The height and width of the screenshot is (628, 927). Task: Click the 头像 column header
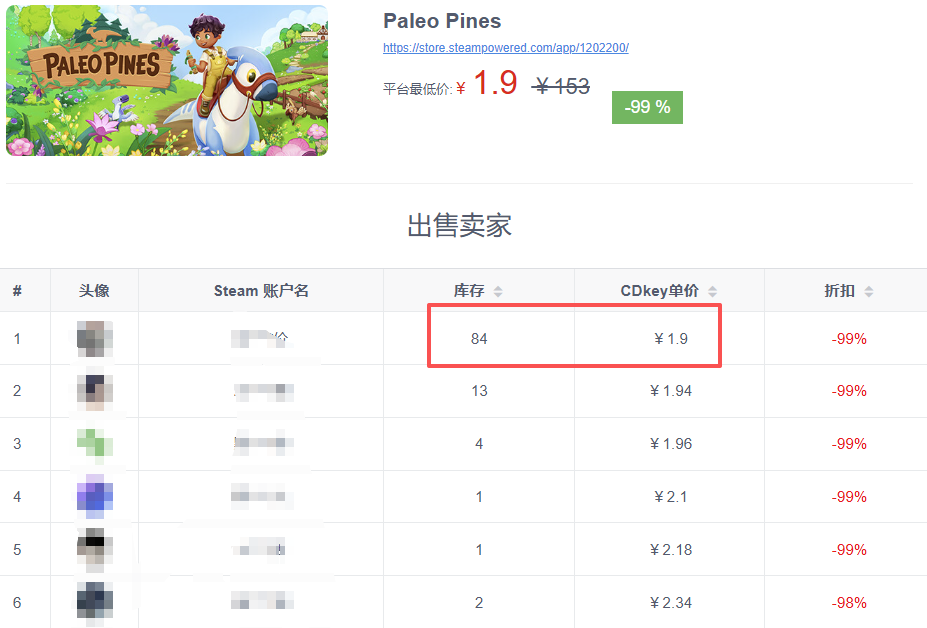pos(94,291)
